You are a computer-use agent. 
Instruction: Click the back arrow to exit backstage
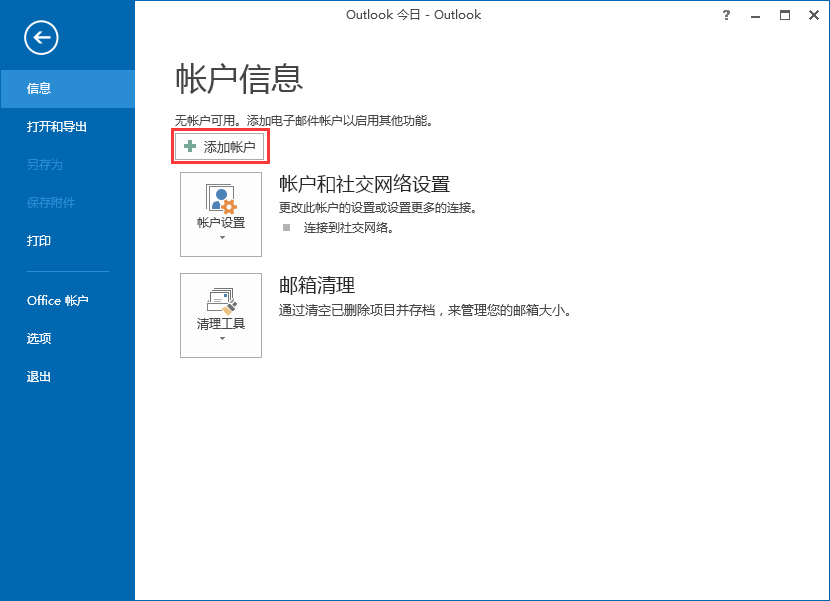41,38
